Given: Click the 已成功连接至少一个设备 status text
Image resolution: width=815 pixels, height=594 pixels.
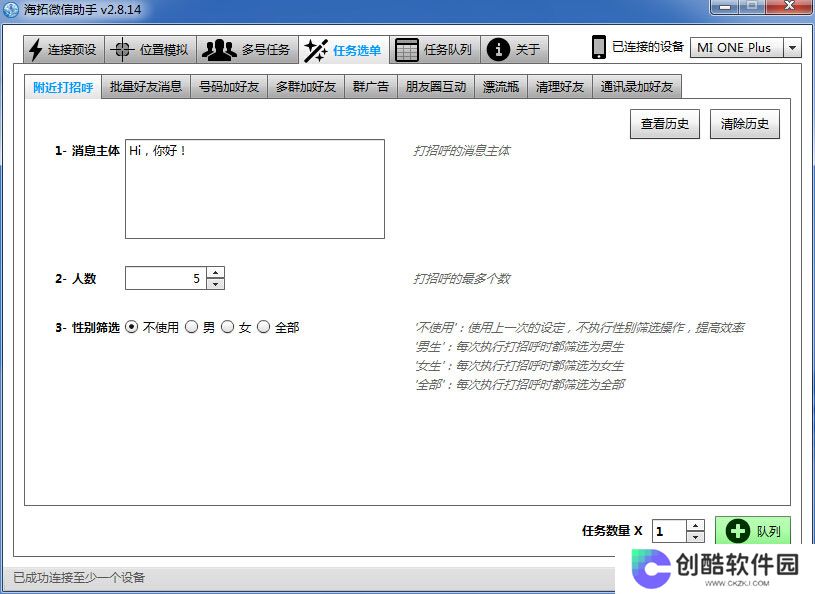Looking at the screenshot, I should click(x=79, y=577).
